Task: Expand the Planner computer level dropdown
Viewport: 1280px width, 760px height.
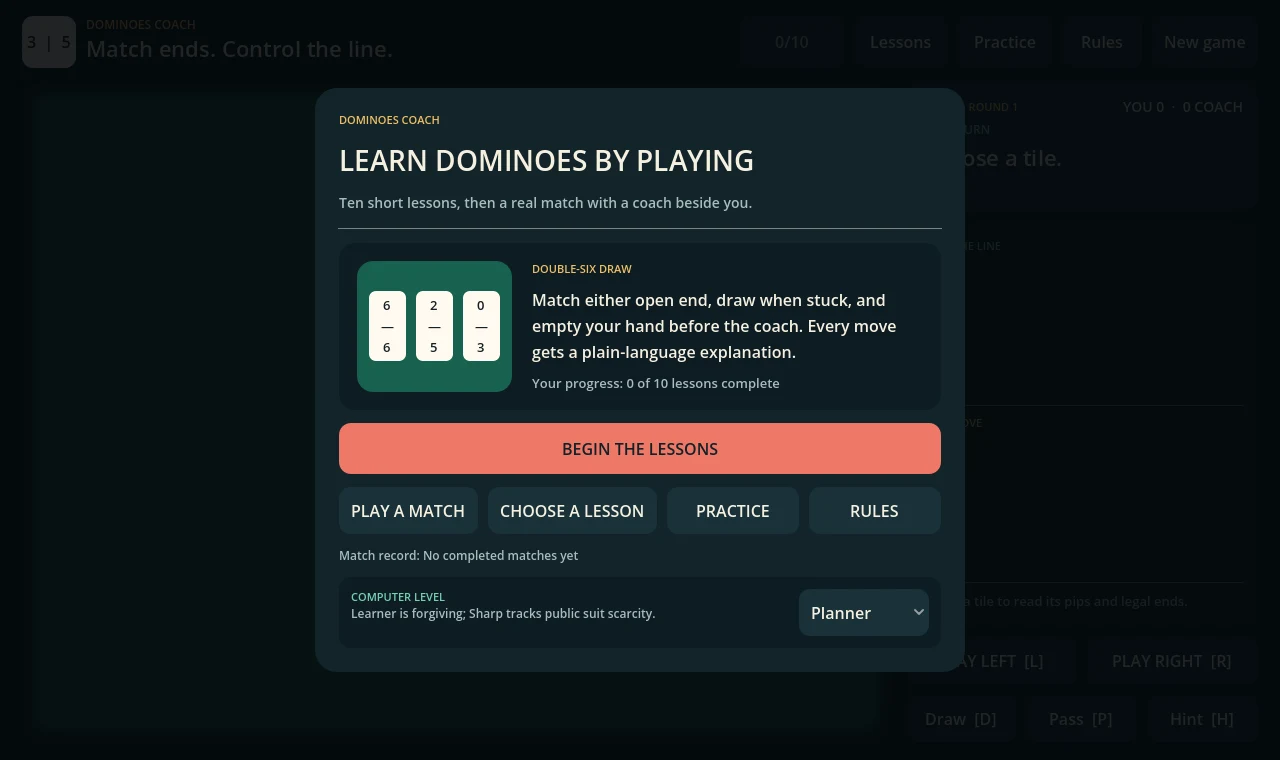Action: [x=864, y=613]
